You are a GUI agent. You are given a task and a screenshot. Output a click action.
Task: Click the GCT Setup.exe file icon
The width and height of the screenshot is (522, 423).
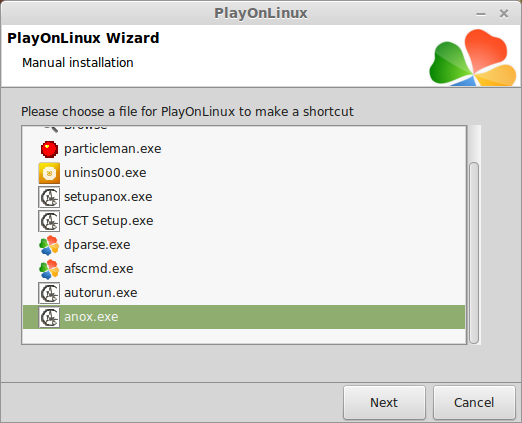49,221
